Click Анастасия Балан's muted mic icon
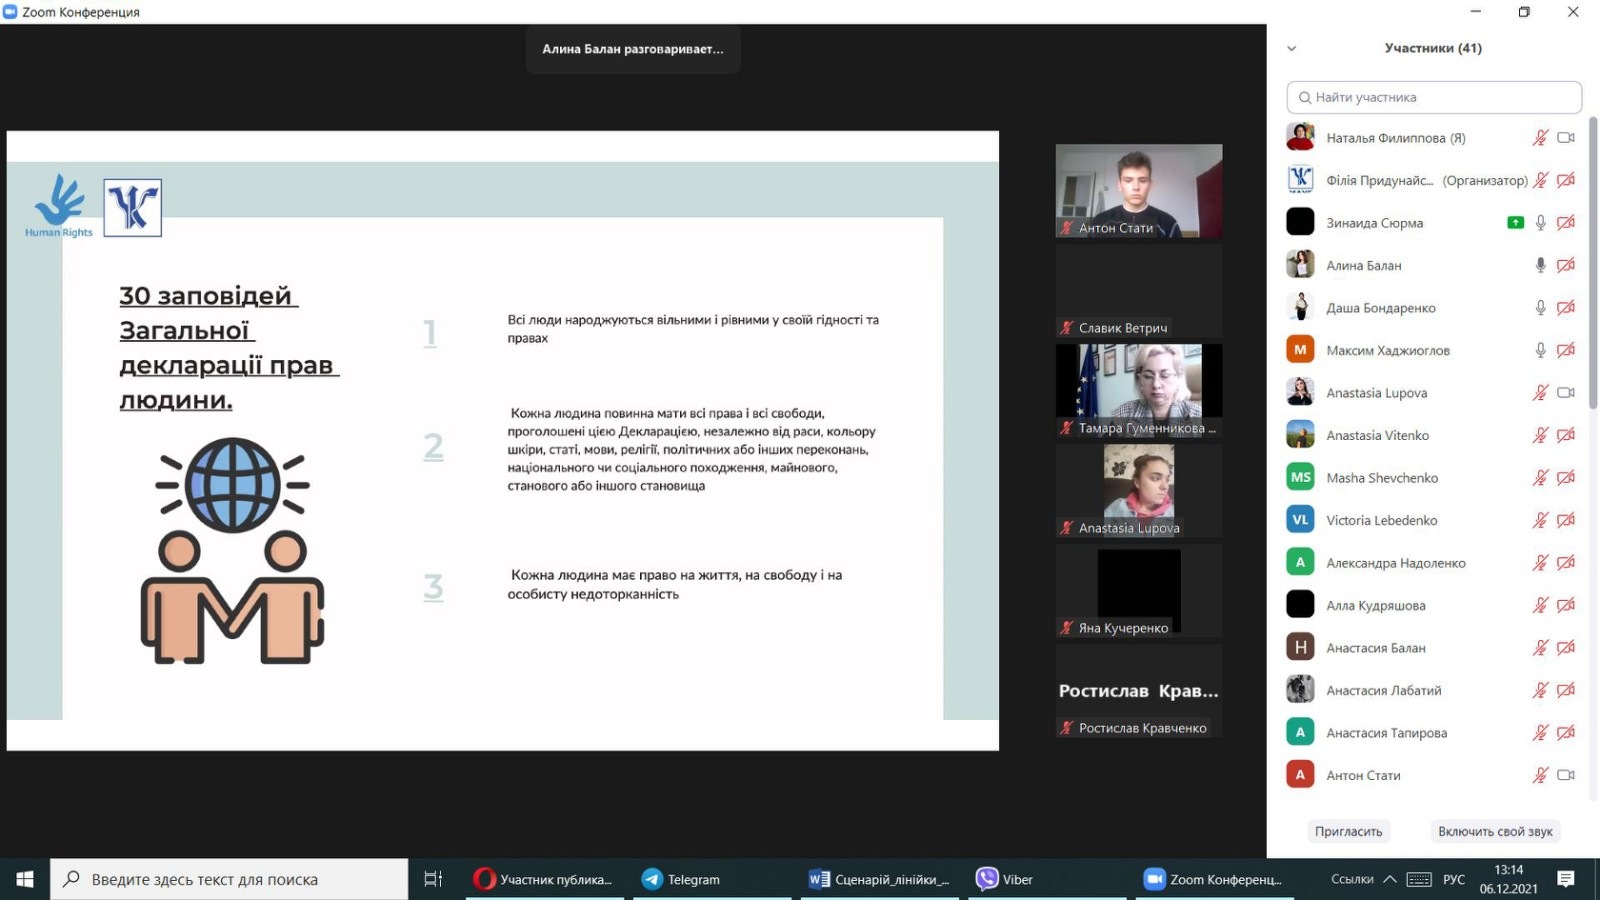 (1541, 648)
